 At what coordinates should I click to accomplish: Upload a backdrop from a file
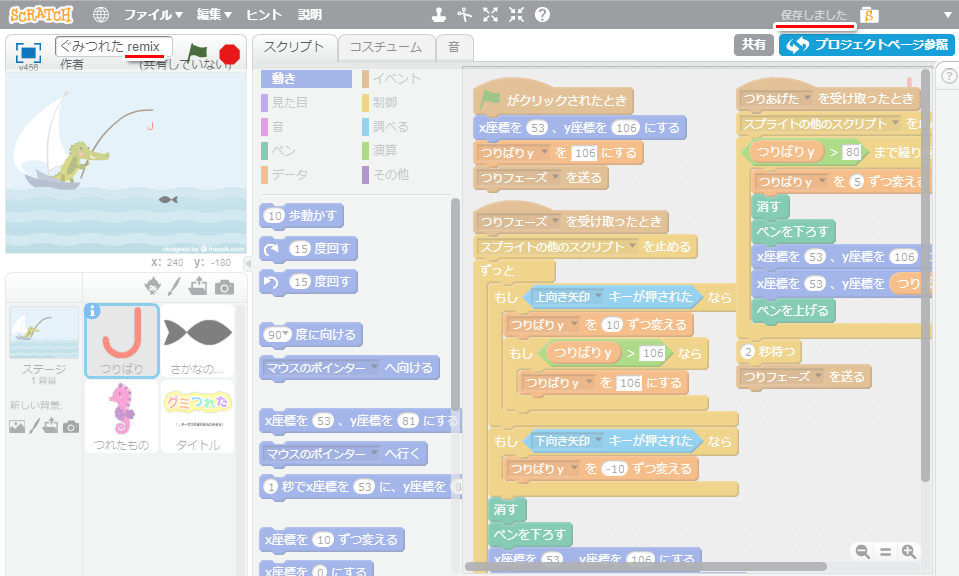(x=51, y=426)
